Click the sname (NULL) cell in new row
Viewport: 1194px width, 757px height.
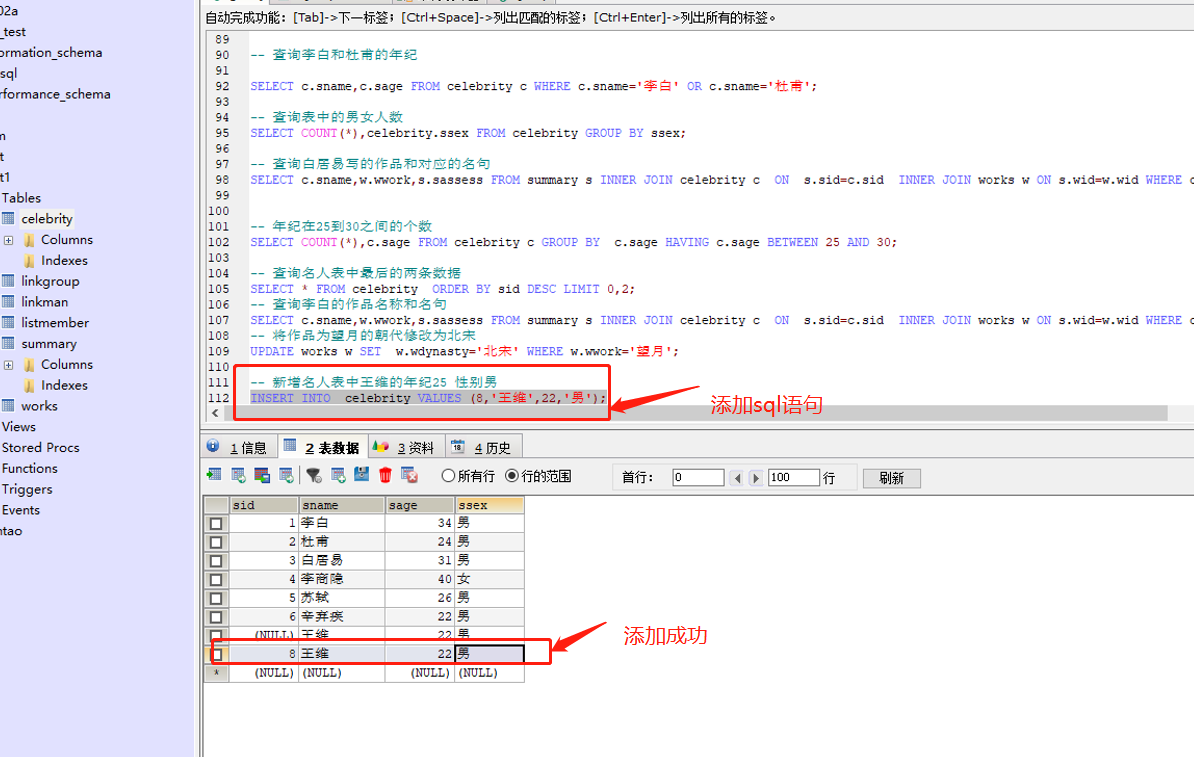(341, 673)
